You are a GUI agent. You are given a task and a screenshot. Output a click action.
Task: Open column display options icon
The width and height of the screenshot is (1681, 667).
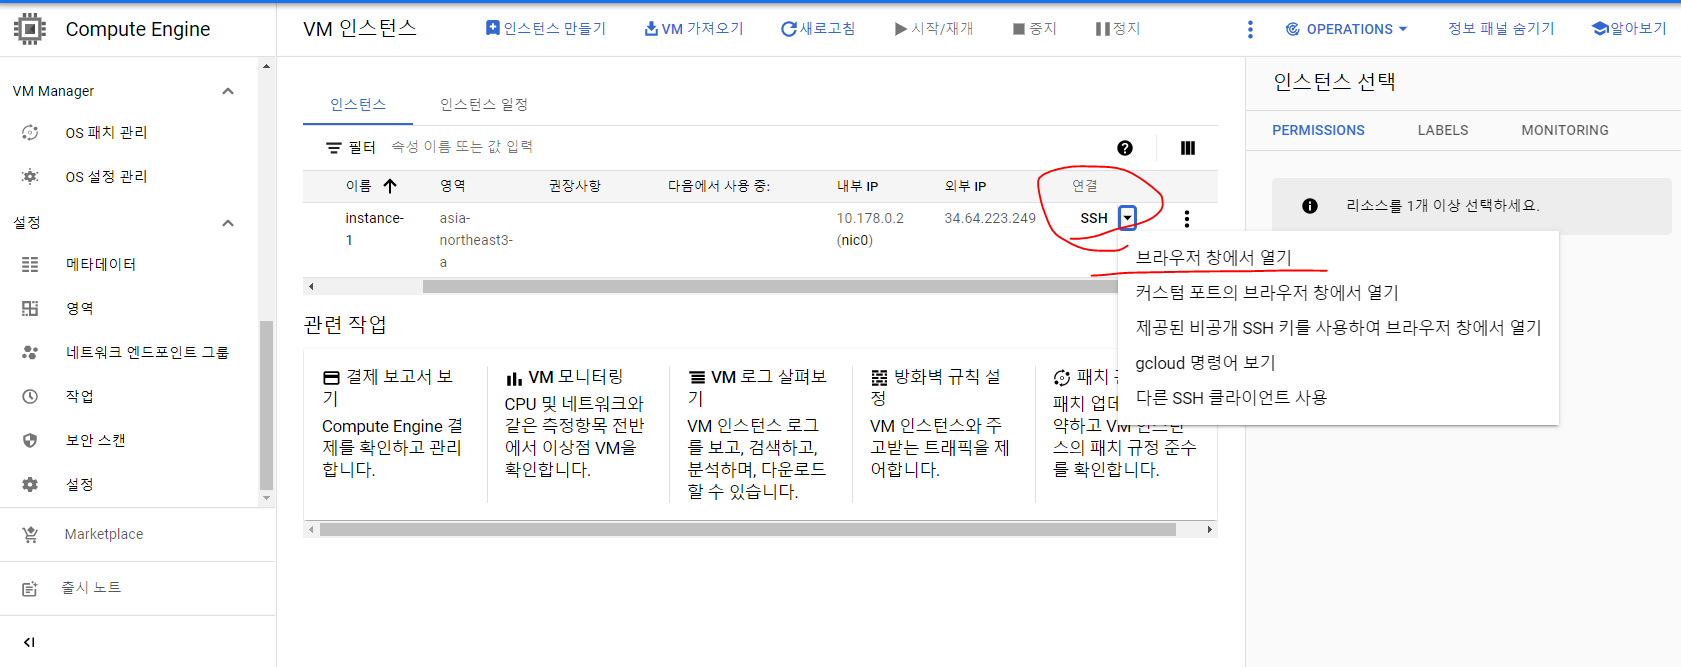click(x=1188, y=148)
